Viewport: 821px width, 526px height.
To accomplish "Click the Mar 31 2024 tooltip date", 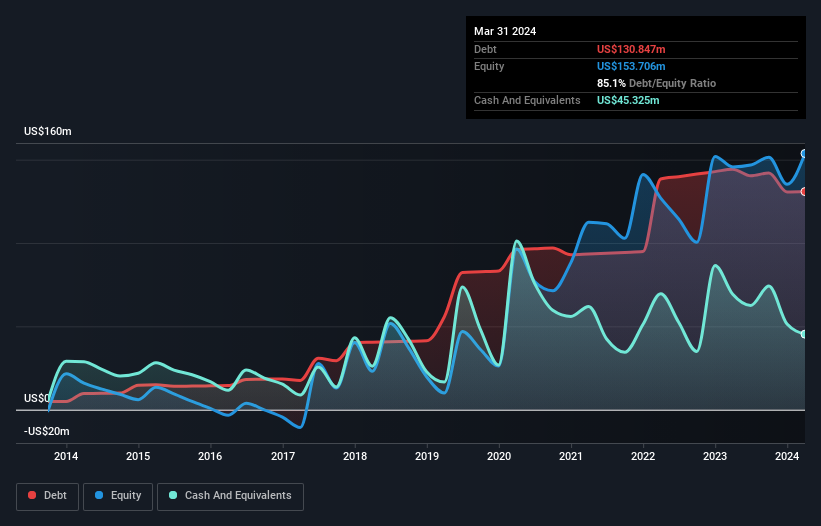I will (x=505, y=31).
